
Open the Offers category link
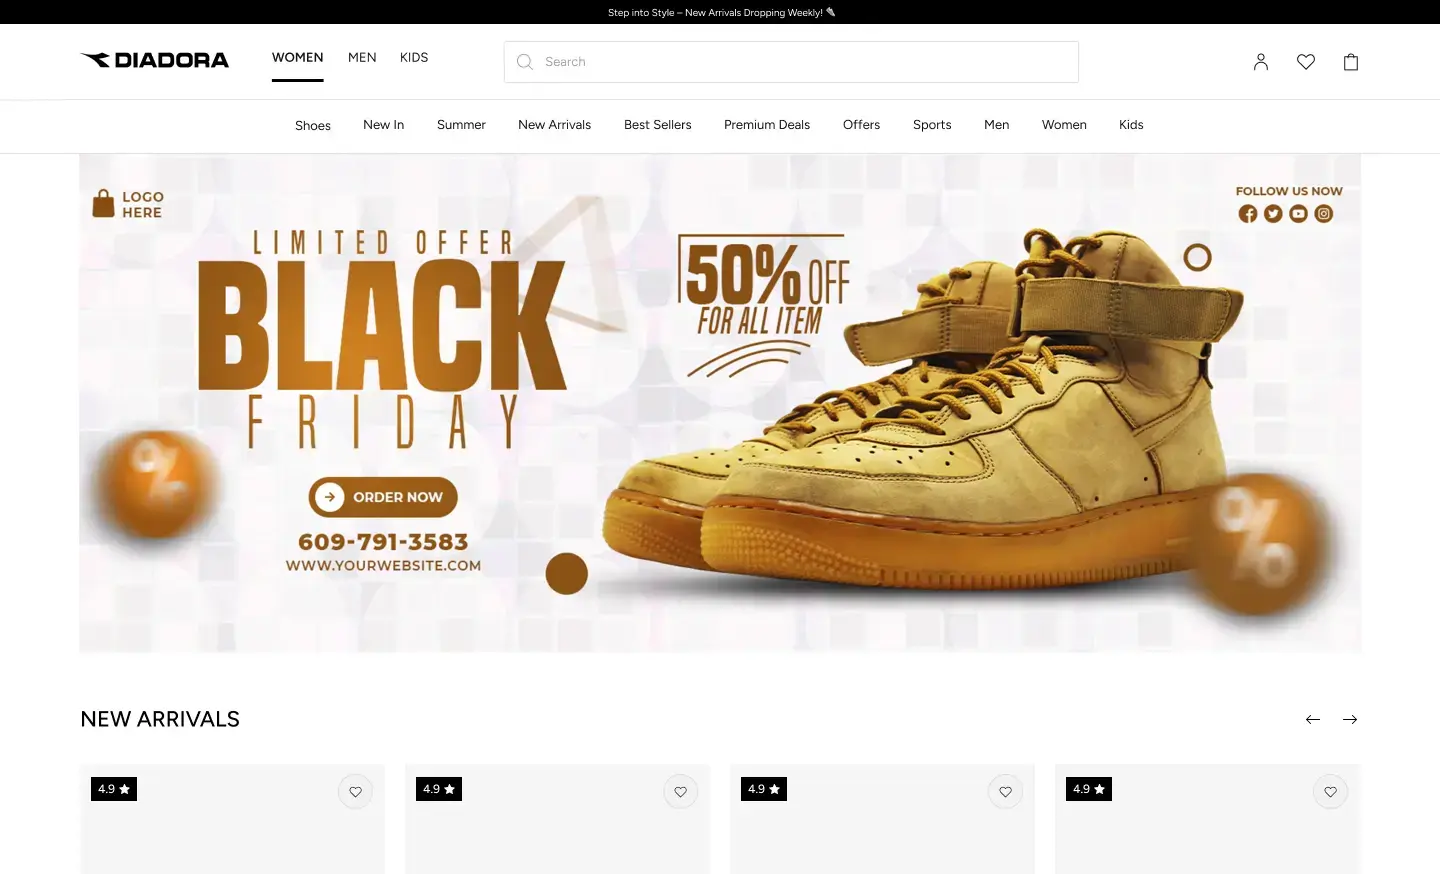click(x=862, y=125)
